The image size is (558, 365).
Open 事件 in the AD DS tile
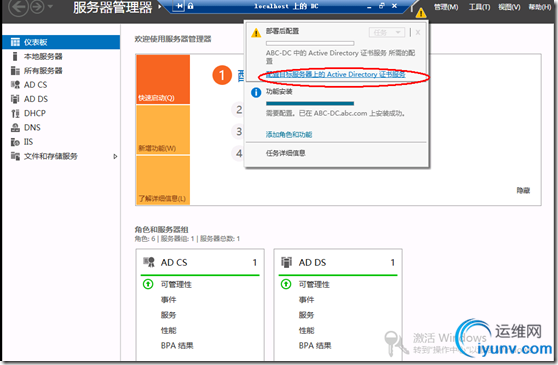(x=306, y=300)
